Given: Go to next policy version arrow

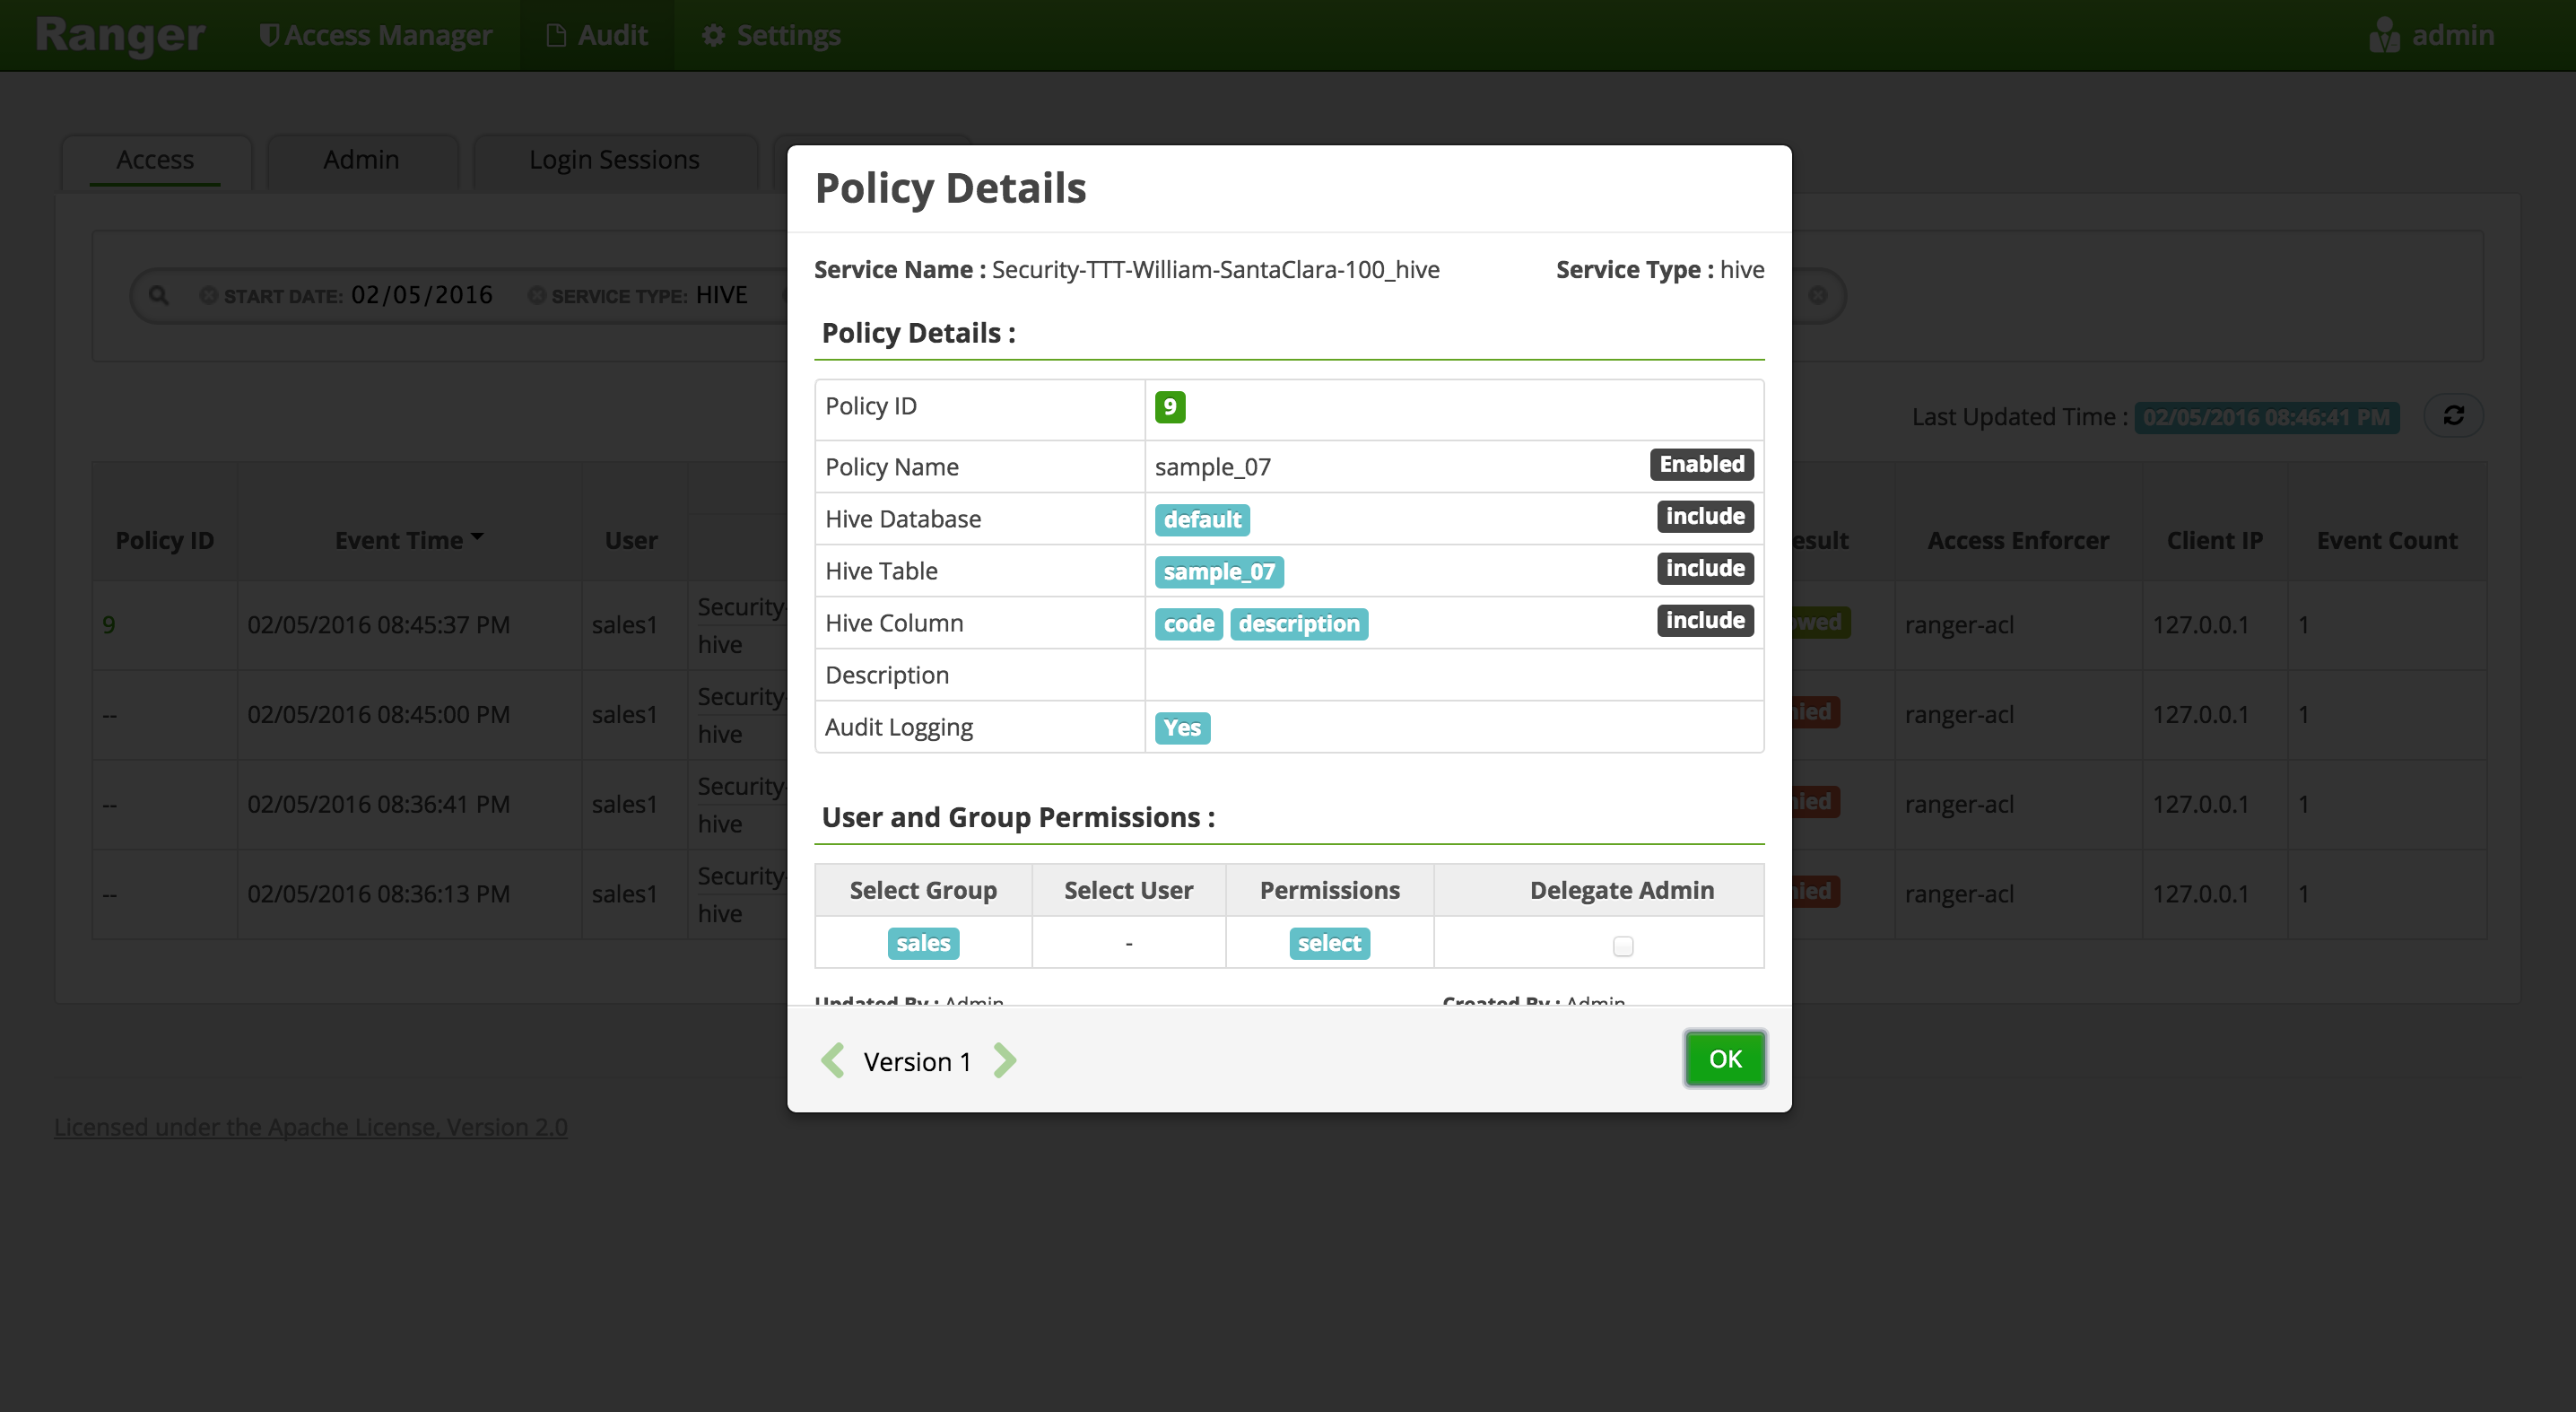Looking at the screenshot, I should pos(1005,1060).
